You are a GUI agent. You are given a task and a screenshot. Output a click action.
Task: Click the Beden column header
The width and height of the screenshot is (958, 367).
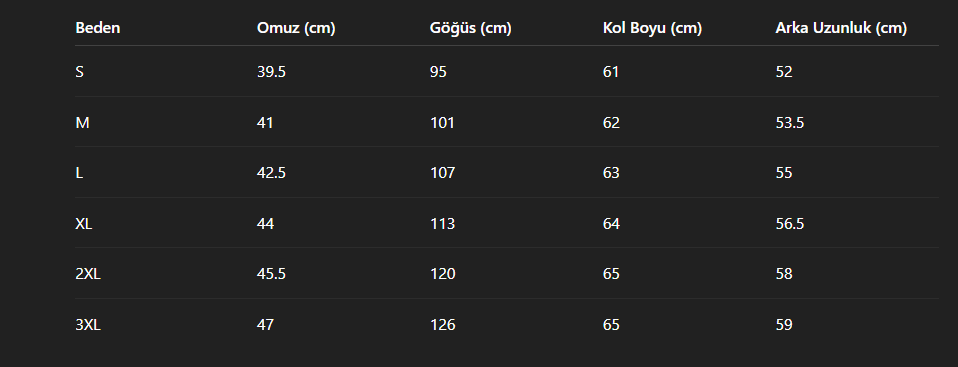98,28
